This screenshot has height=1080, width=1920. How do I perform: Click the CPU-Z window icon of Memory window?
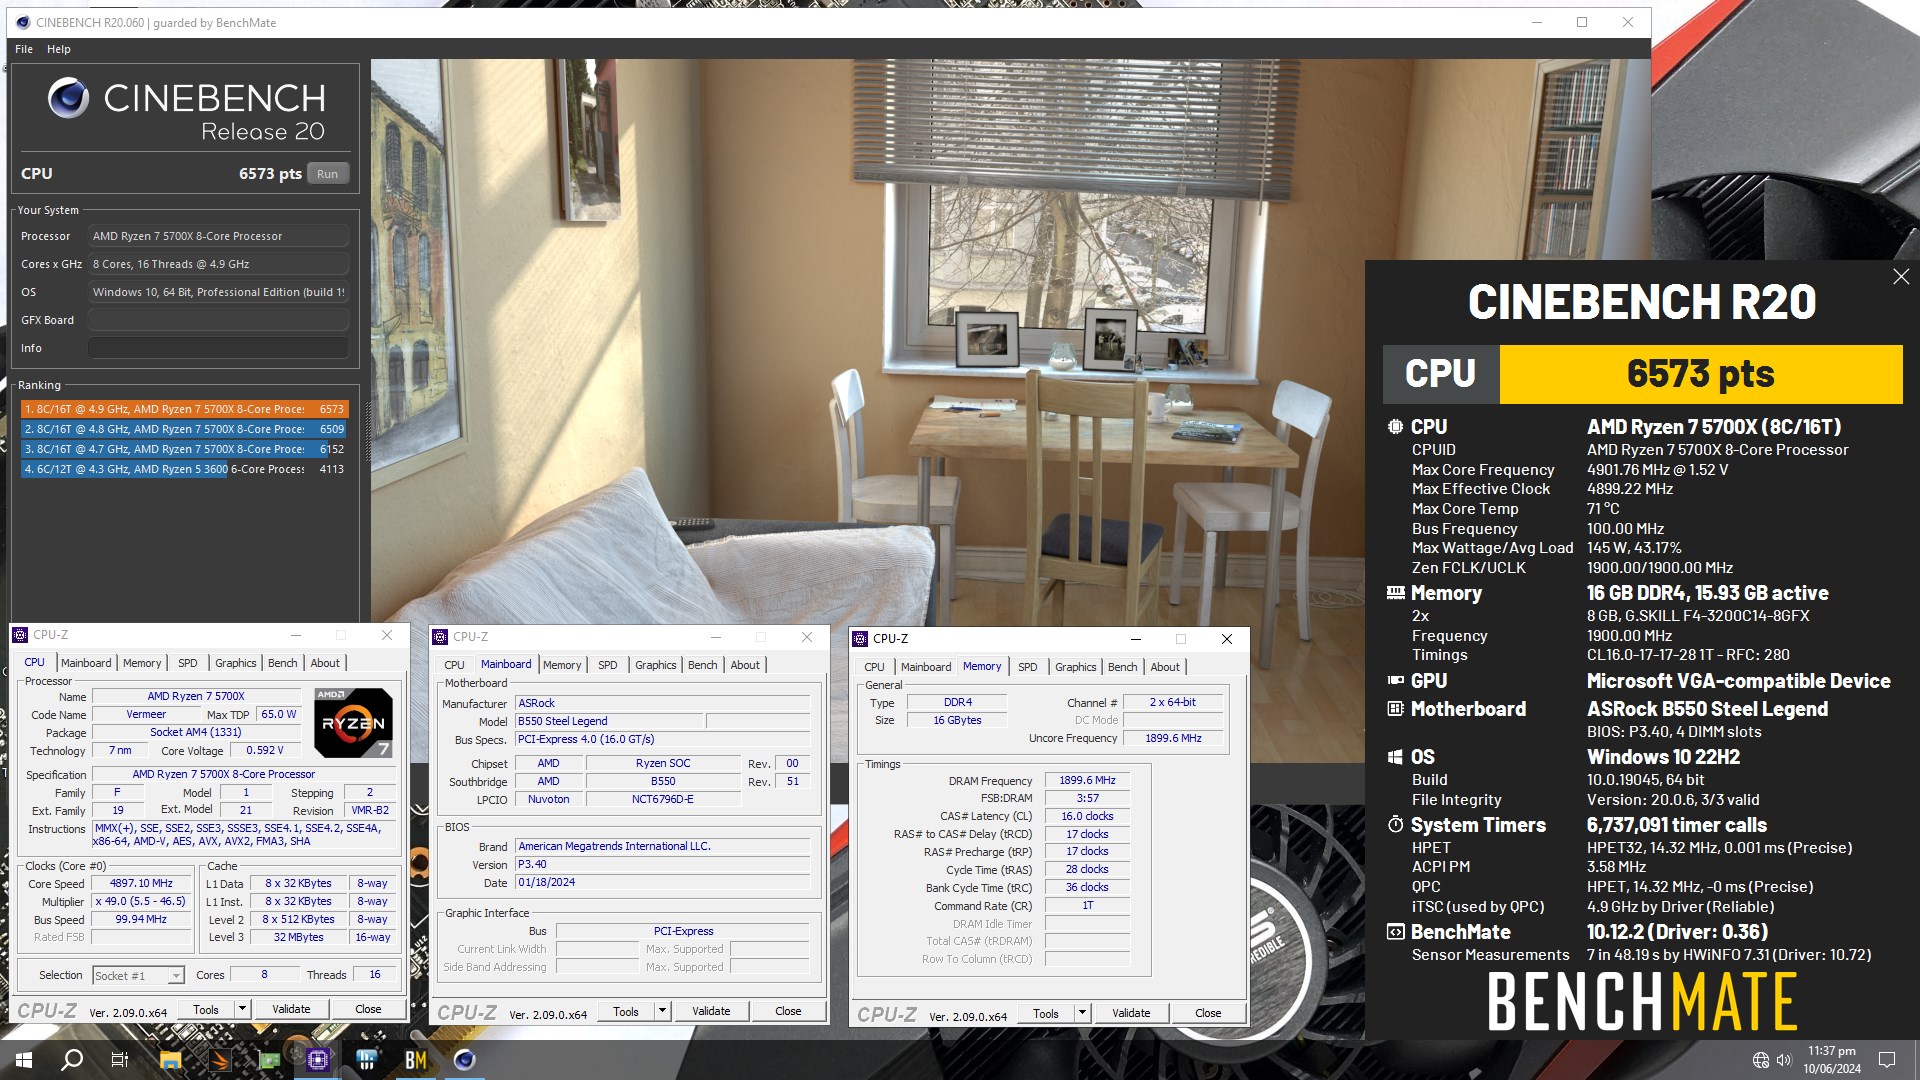tap(860, 639)
